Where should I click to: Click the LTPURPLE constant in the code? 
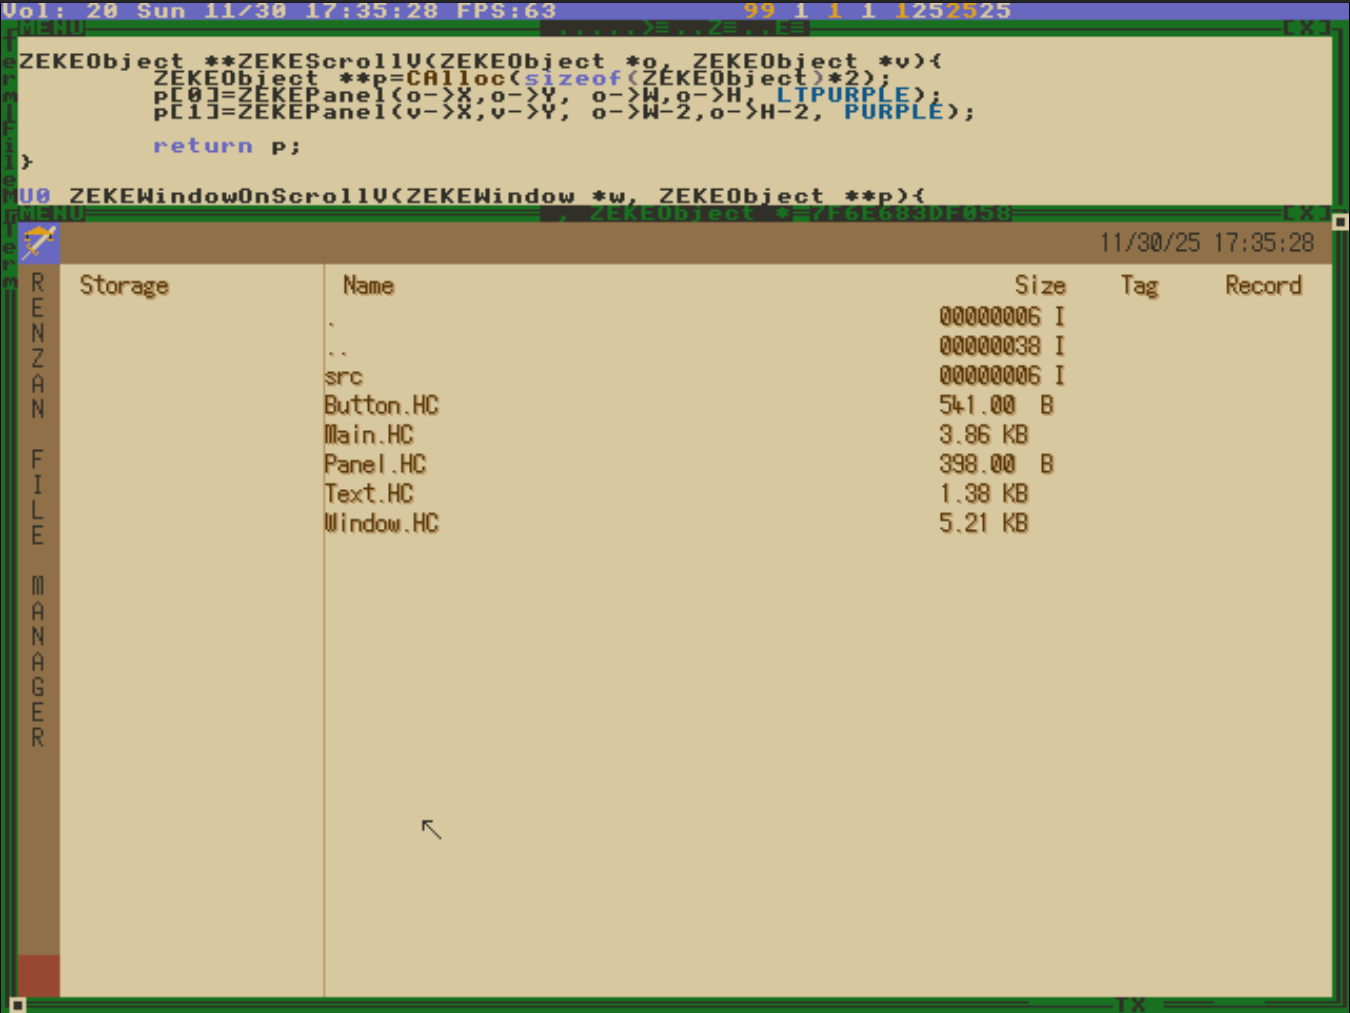tap(843, 95)
